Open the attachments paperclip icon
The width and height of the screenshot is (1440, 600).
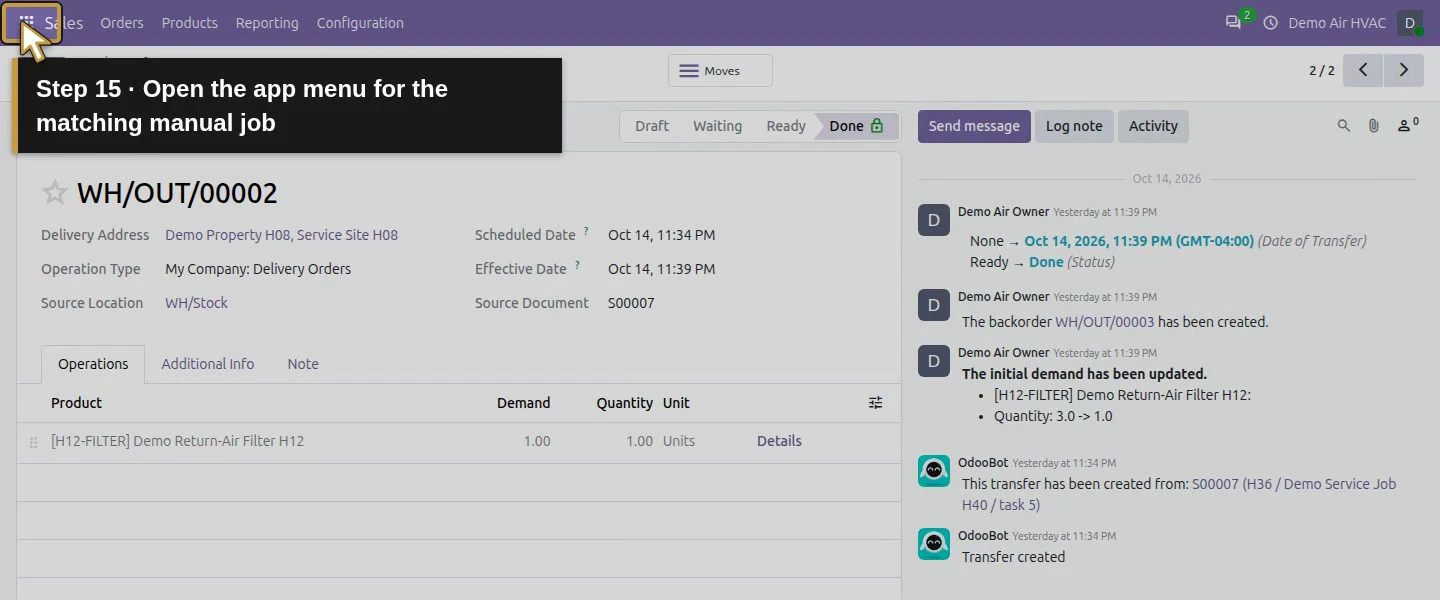click(1374, 126)
